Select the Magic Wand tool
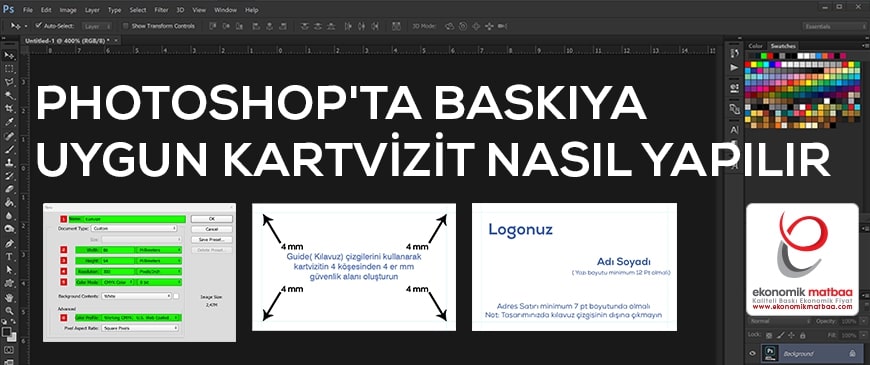 point(9,95)
